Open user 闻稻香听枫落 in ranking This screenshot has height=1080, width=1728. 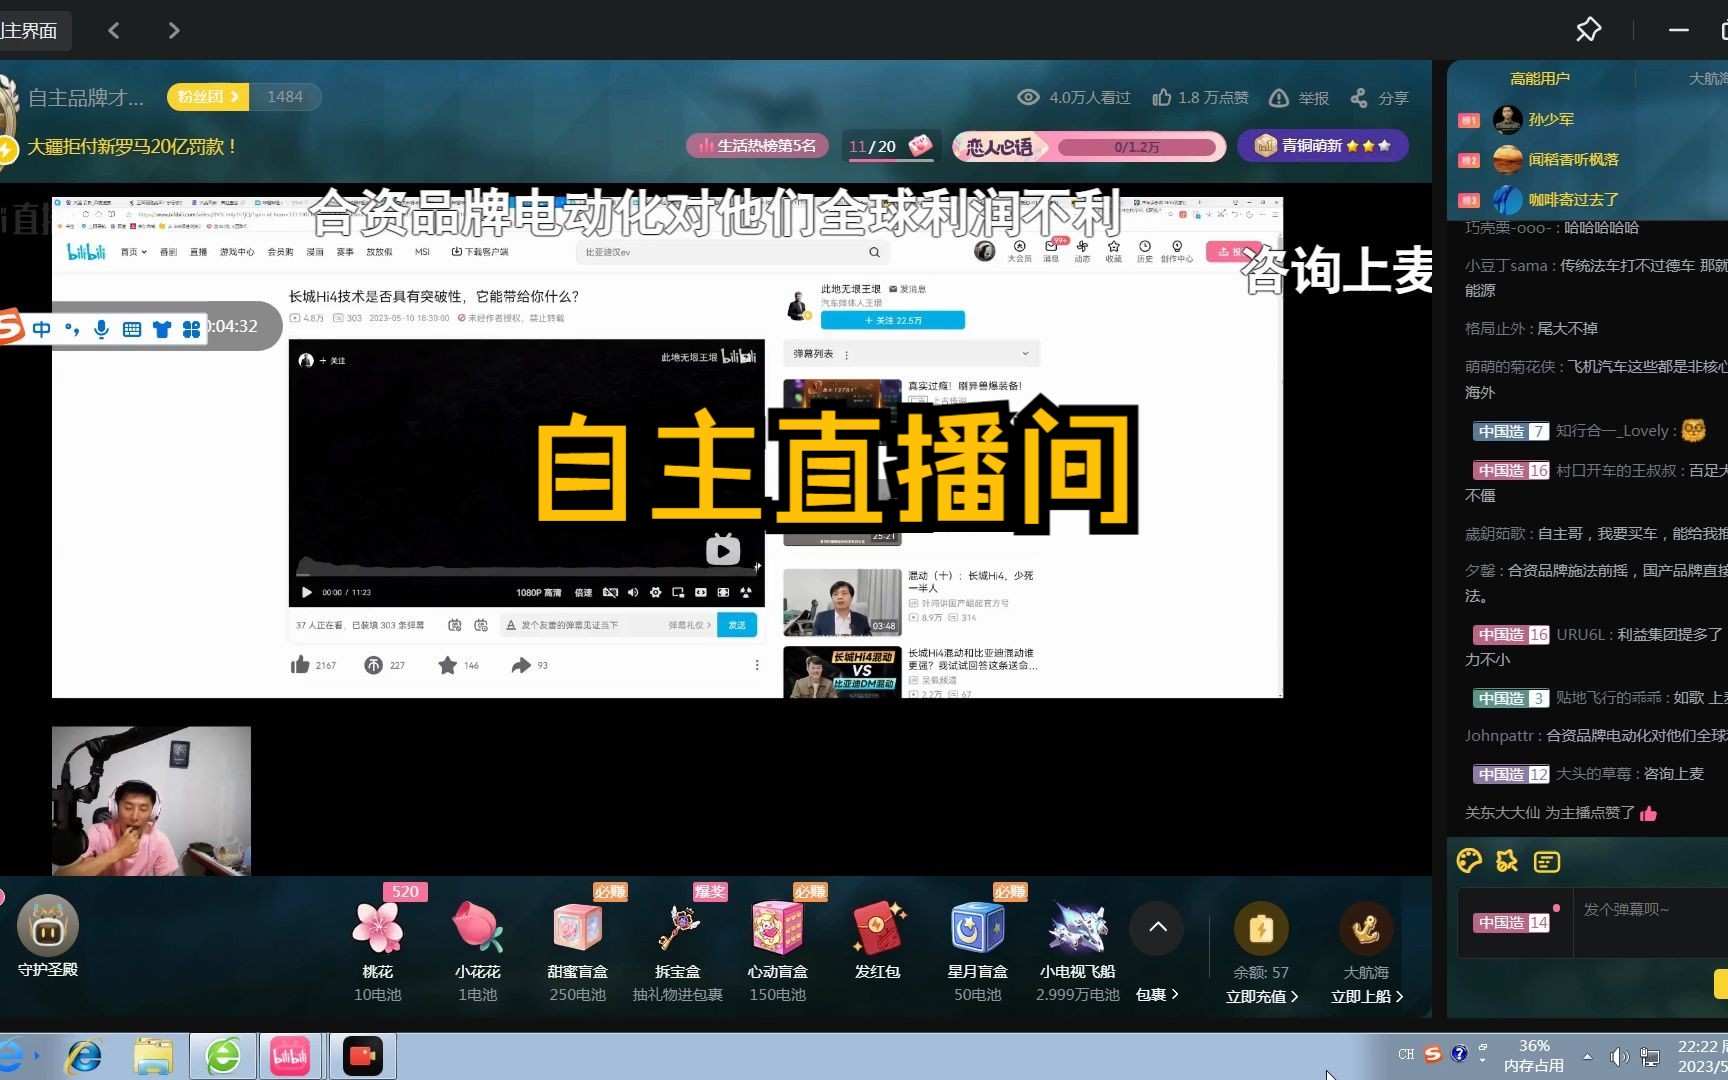point(1574,159)
